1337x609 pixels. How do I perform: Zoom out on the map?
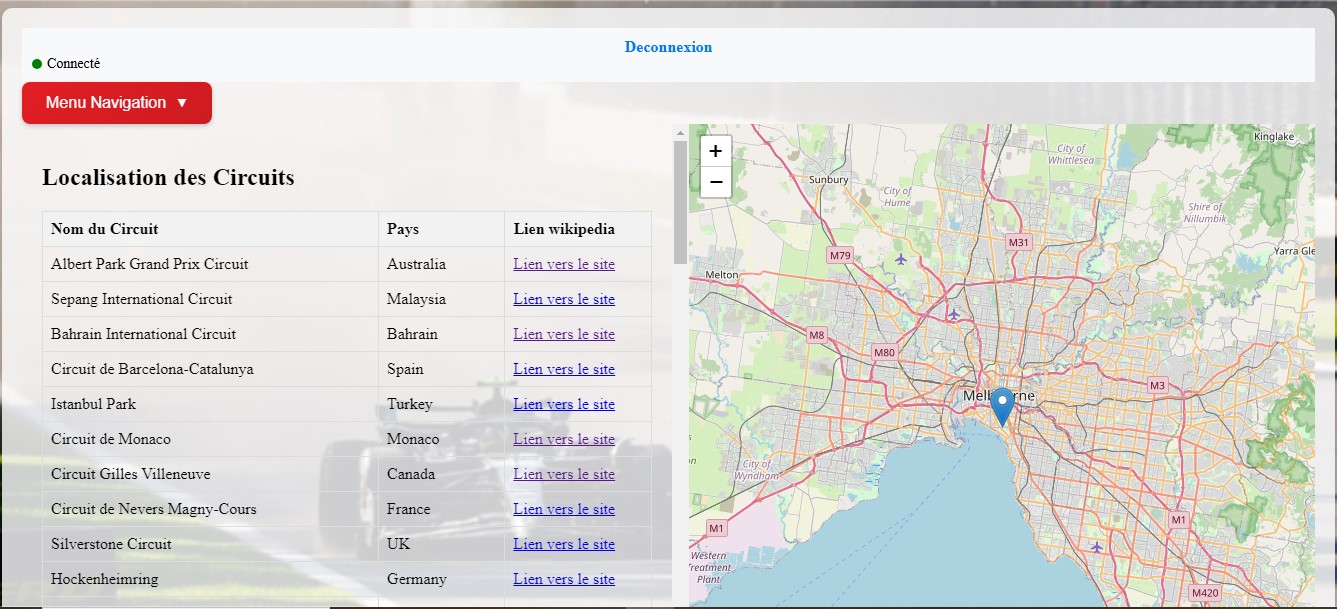pyautogui.click(x=715, y=182)
